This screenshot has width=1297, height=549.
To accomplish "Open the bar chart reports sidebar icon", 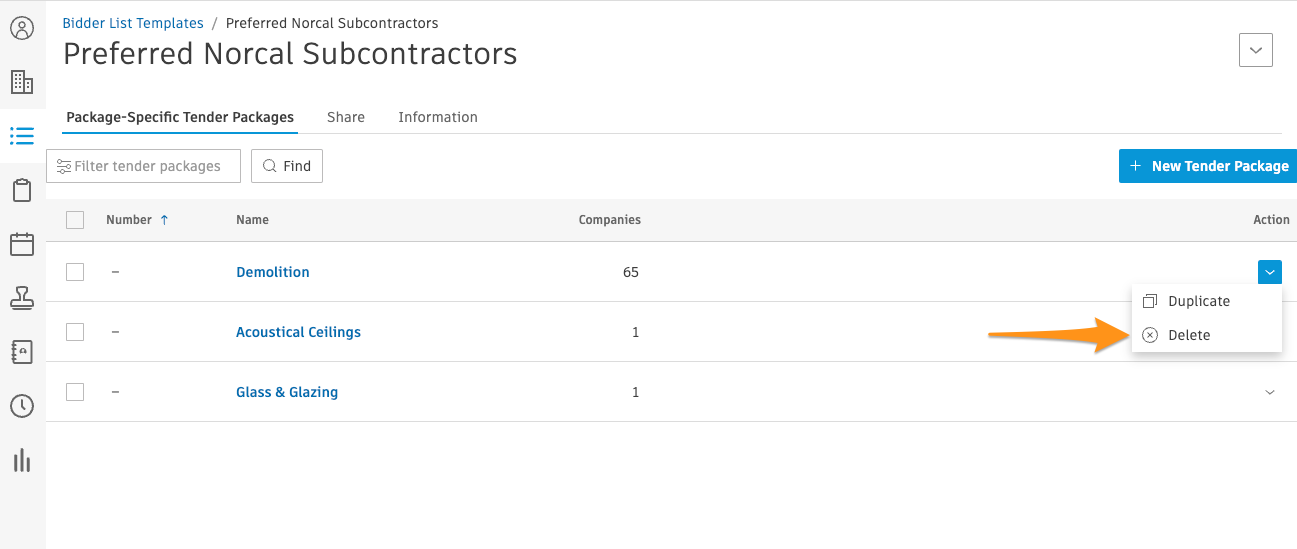I will coord(22,460).
